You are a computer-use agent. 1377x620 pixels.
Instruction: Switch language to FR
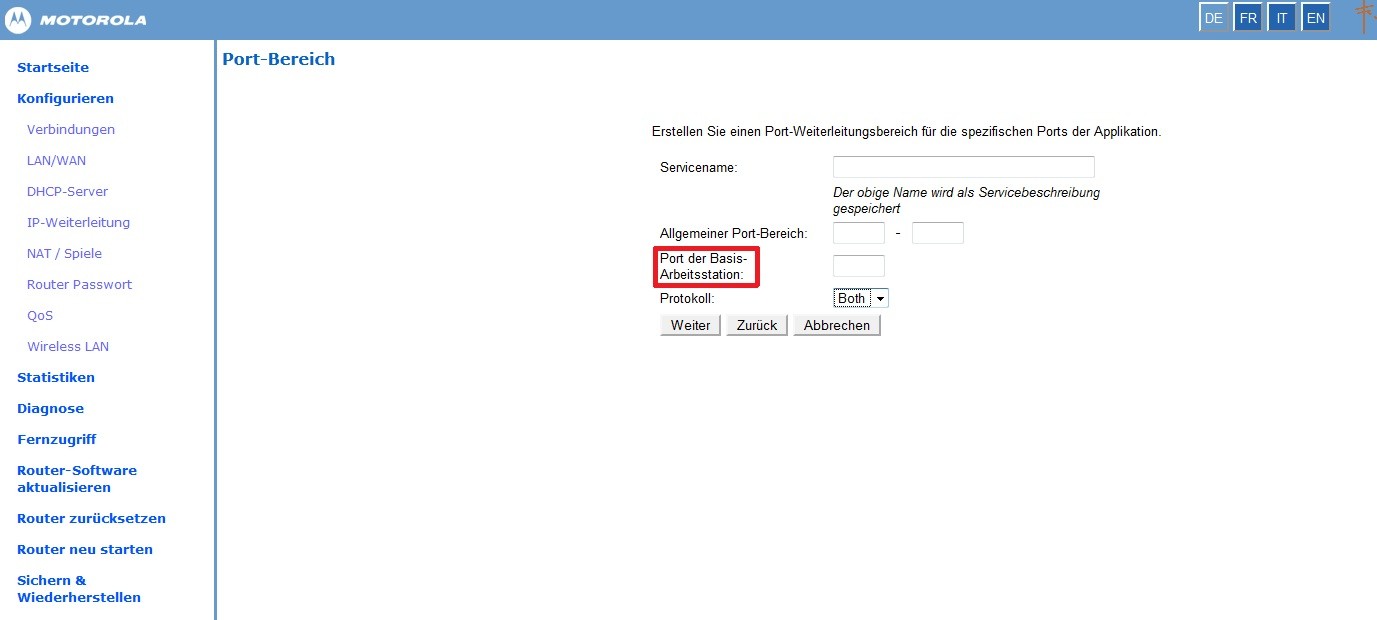1248,18
